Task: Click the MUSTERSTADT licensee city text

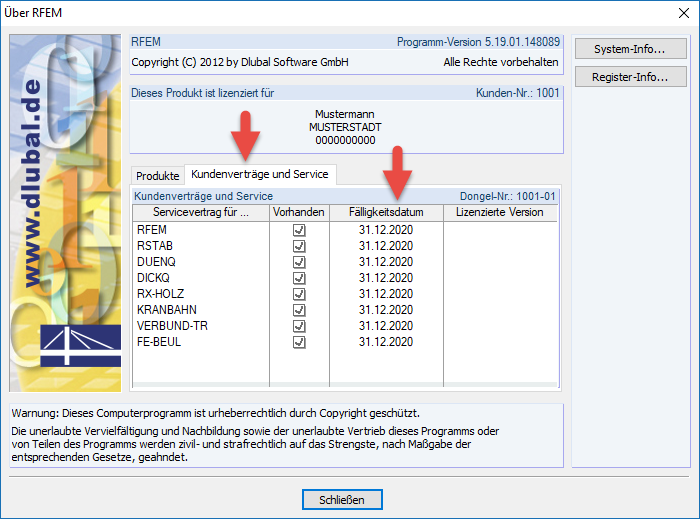Action: (345, 127)
